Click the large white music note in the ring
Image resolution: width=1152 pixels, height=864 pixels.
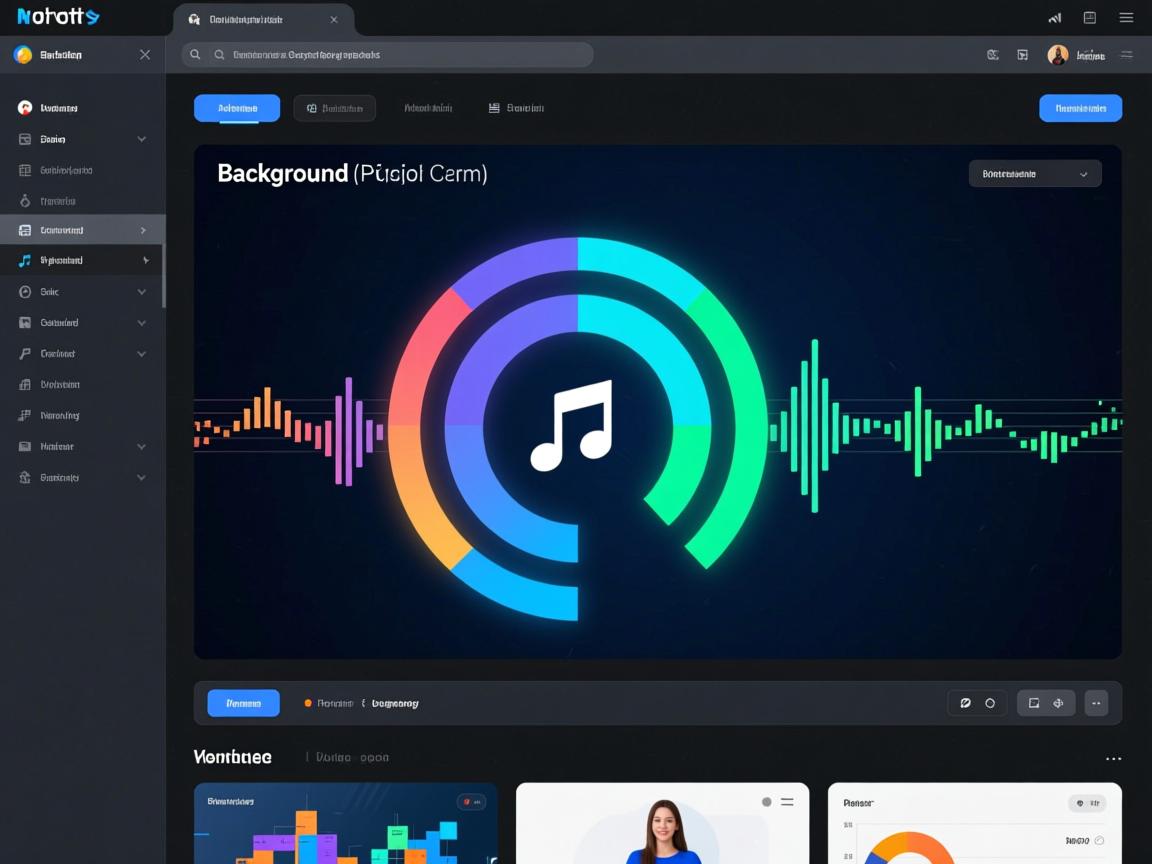pyautogui.click(x=571, y=425)
